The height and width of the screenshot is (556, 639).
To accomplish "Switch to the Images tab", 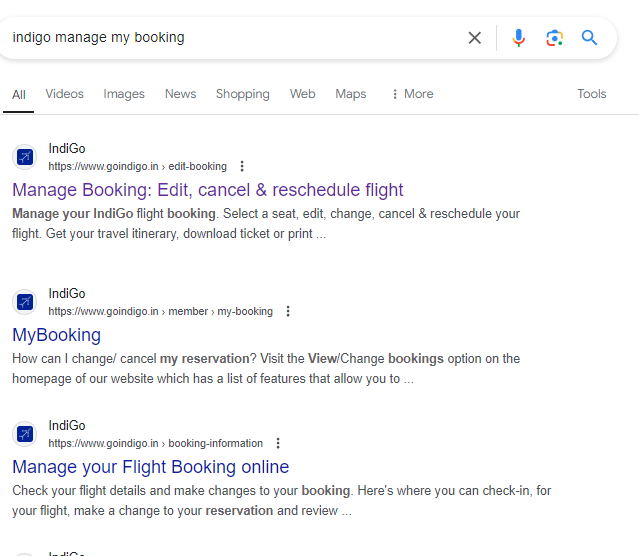I will 124,94.
